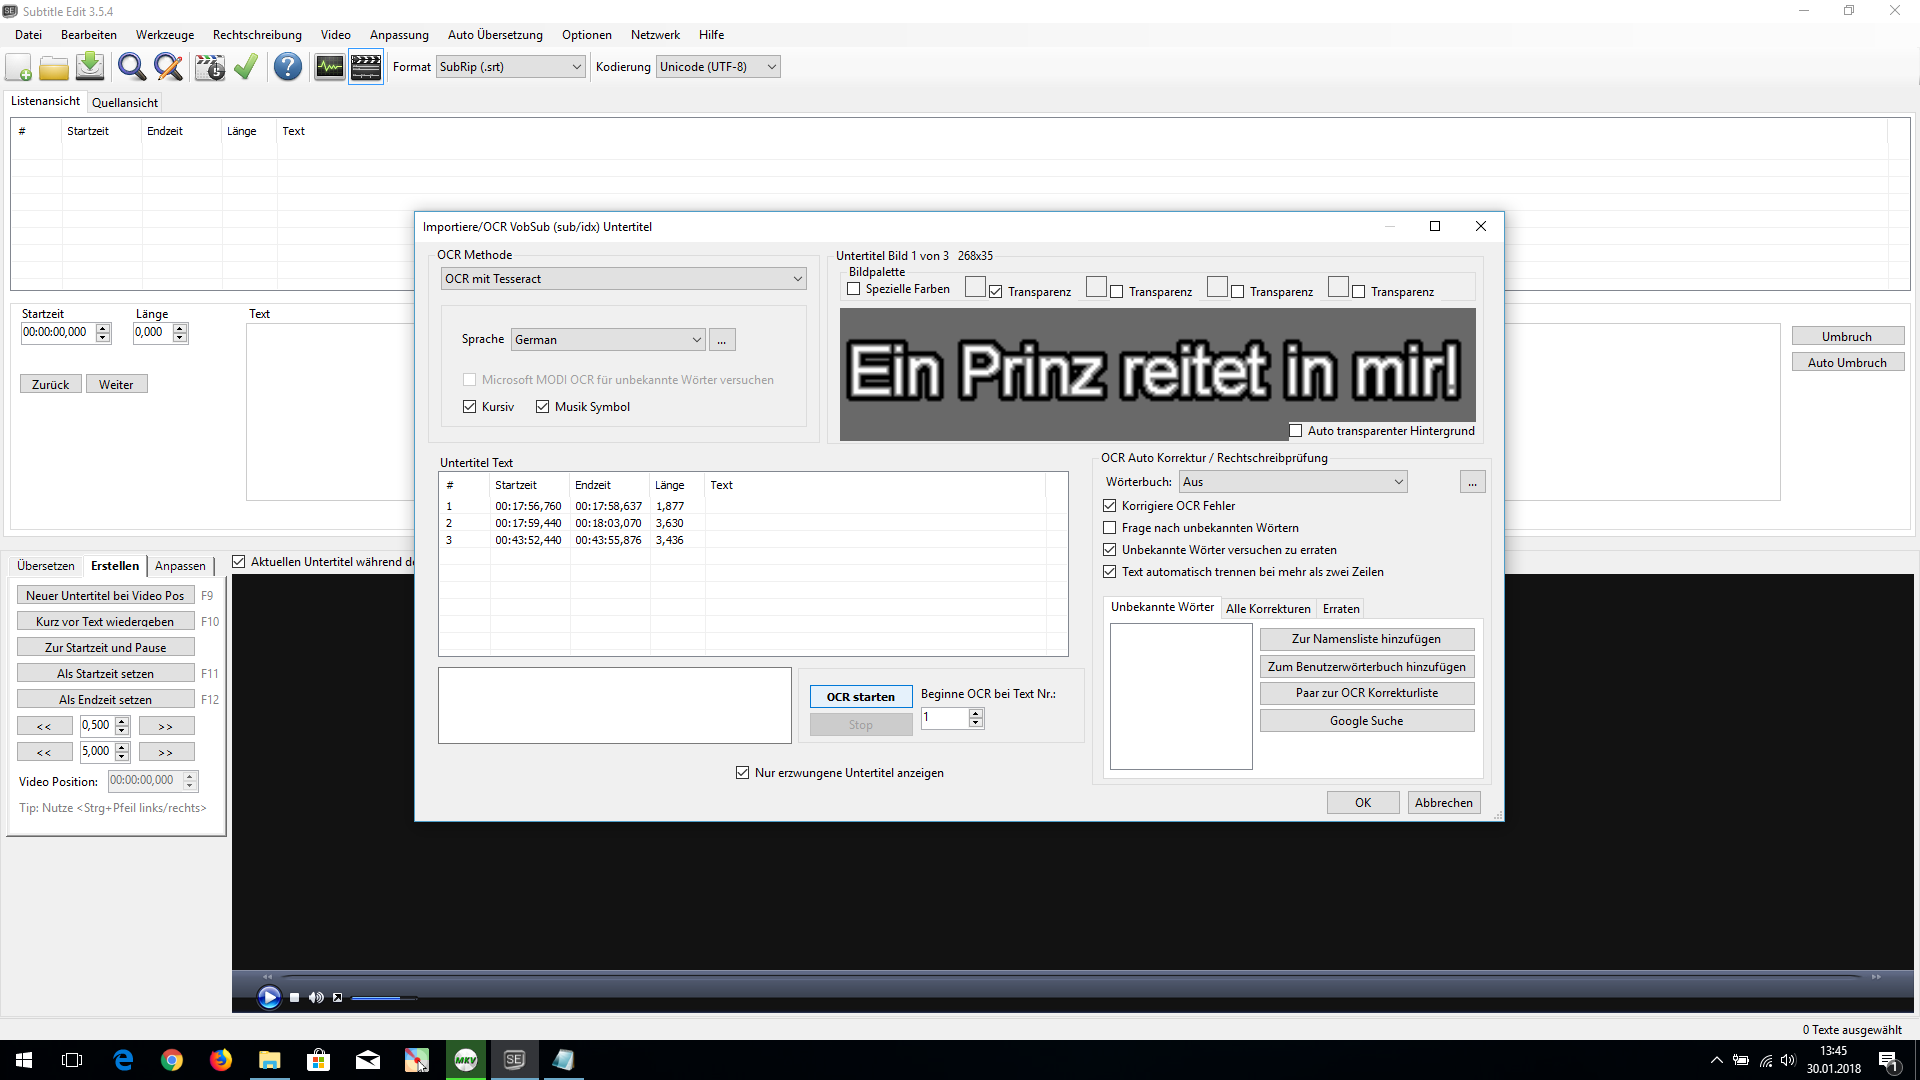
Task: Open a subtitle file via folder icon
Action: [x=54, y=67]
